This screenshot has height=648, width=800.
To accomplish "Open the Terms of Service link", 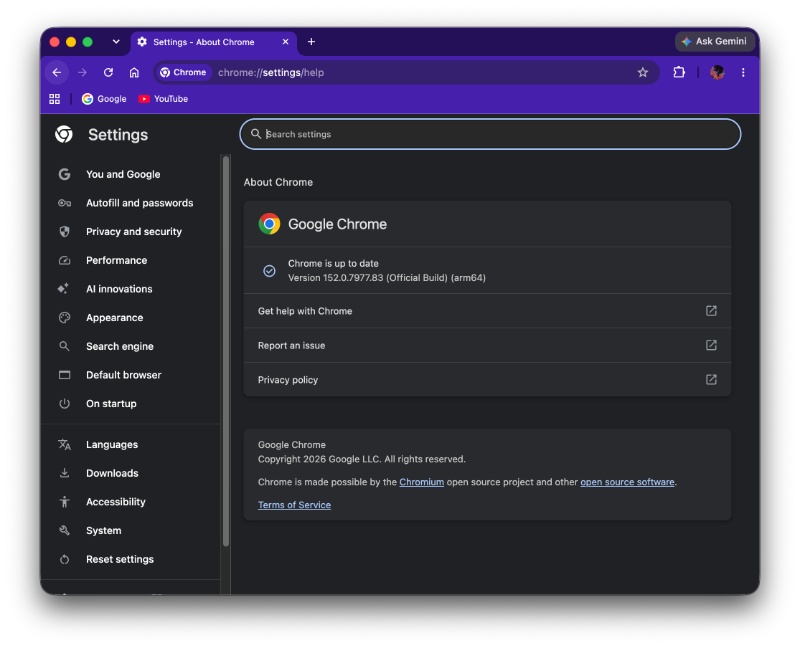I will click(x=294, y=505).
